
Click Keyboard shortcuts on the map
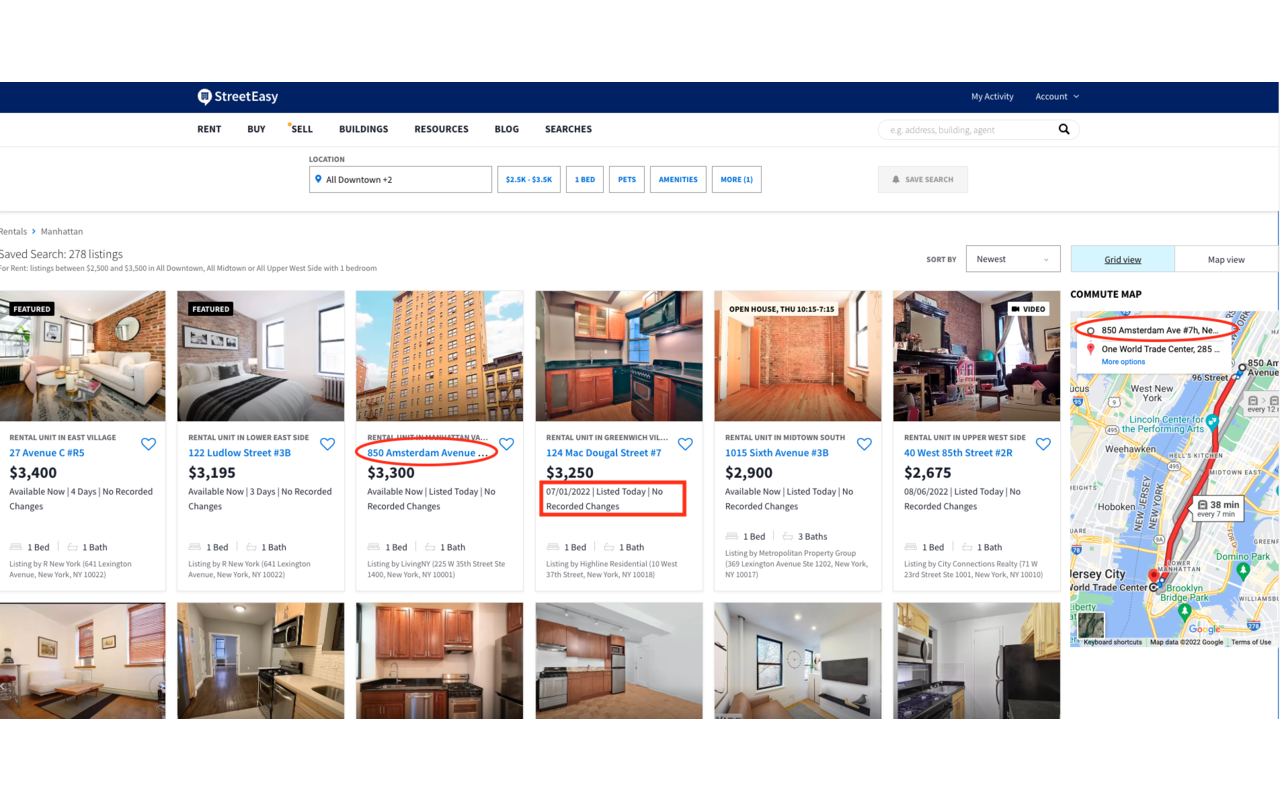point(1113,642)
